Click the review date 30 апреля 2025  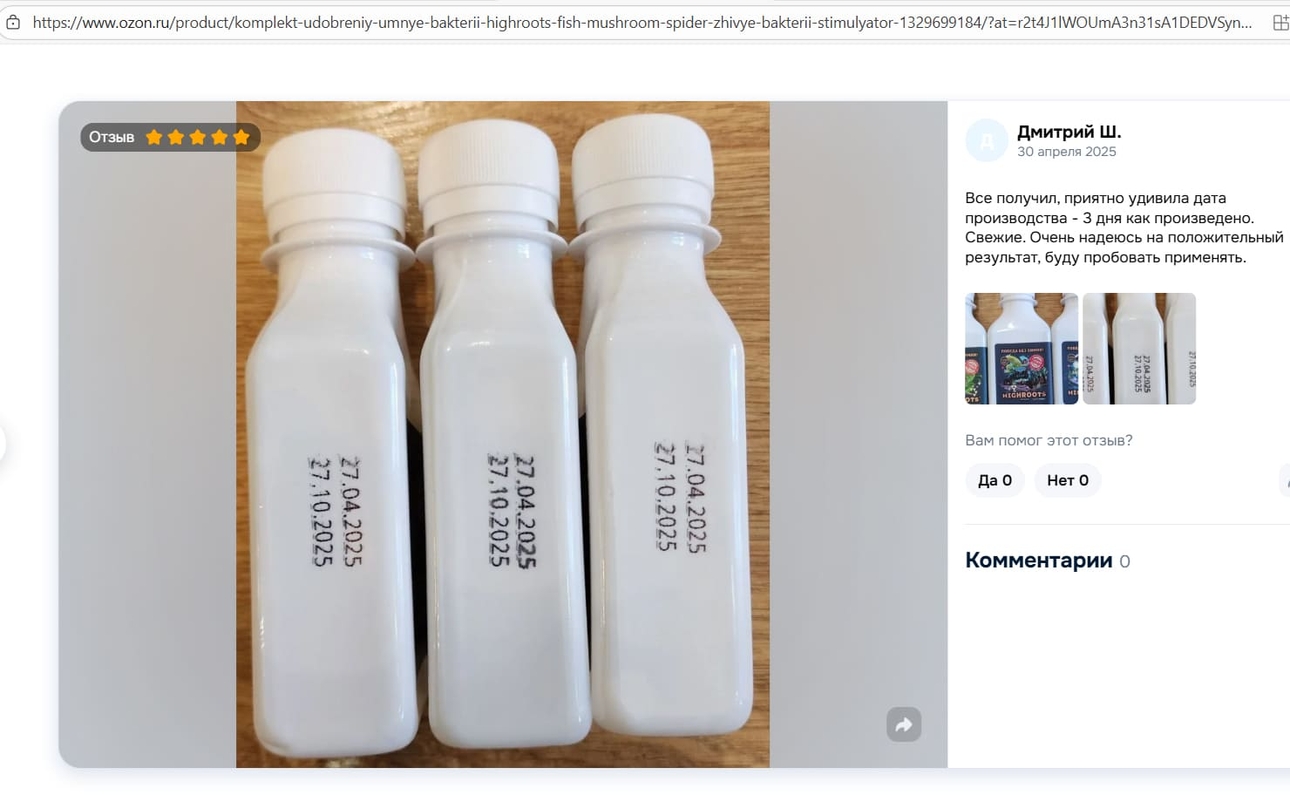[1066, 152]
